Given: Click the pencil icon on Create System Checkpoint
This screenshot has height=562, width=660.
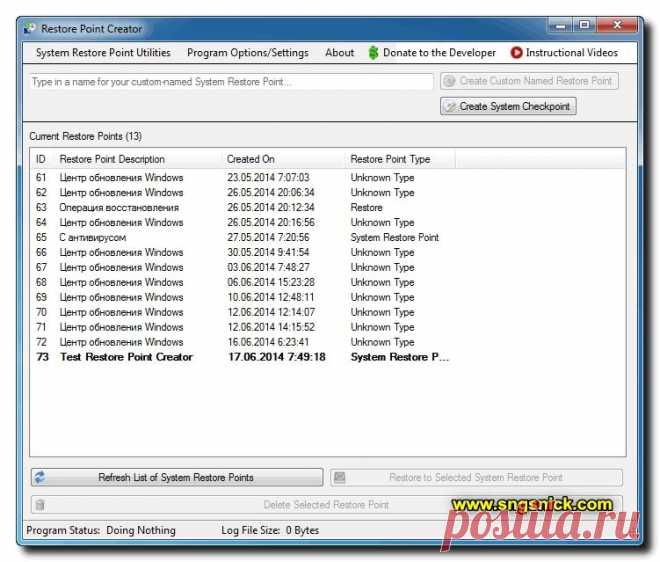Looking at the screenshot, I should pyautogui.click(x=450, y=107).
